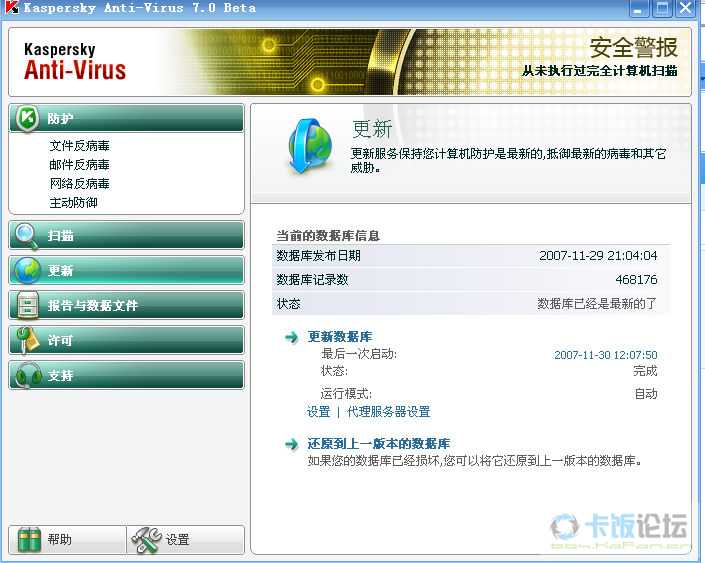The image size is (705, 563).
Task: Click the headset support icon
Action: click(x=27, y=375)
